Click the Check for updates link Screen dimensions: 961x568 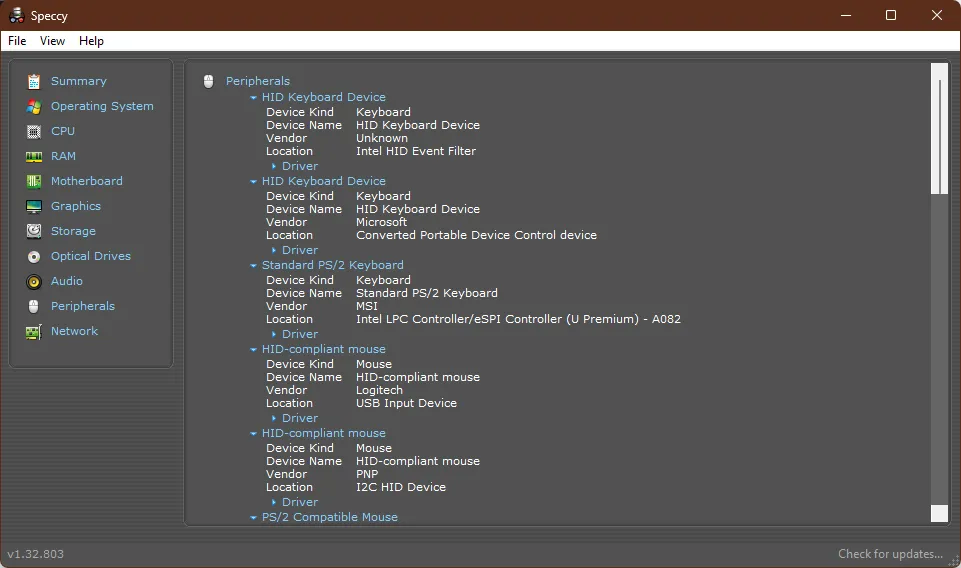[890, 554]
